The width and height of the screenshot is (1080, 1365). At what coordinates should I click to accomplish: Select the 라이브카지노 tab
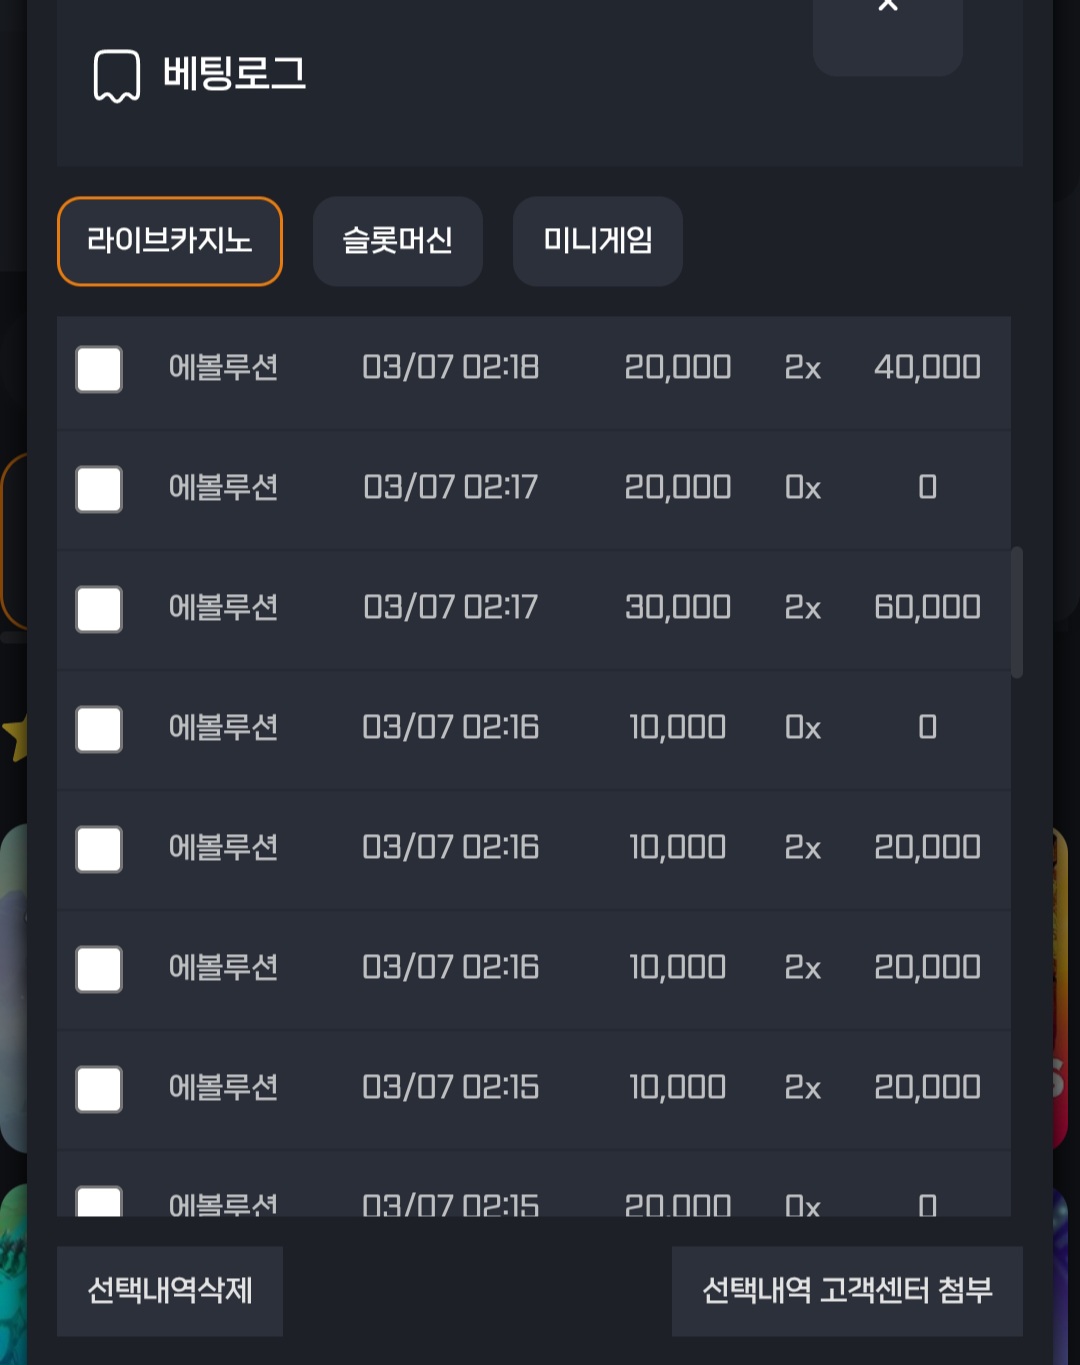click(x=170, y=241)
